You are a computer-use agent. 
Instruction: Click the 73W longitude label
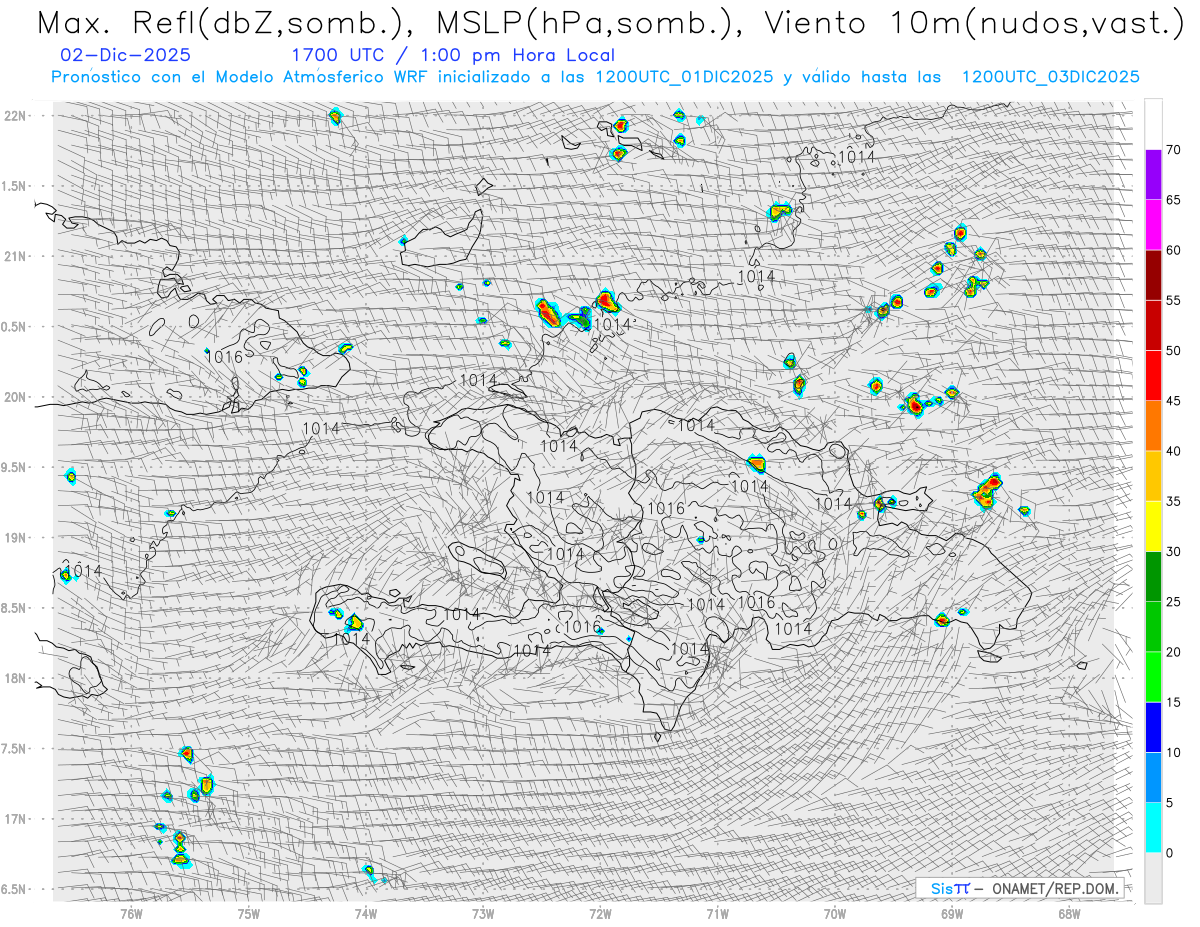(483, 913)
